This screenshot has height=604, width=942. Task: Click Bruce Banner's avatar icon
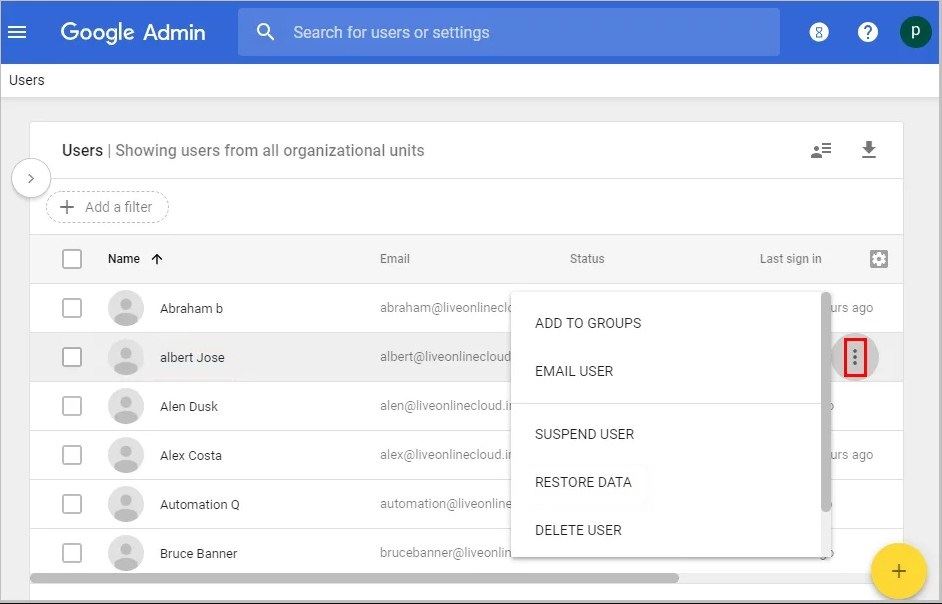point(126,553)
